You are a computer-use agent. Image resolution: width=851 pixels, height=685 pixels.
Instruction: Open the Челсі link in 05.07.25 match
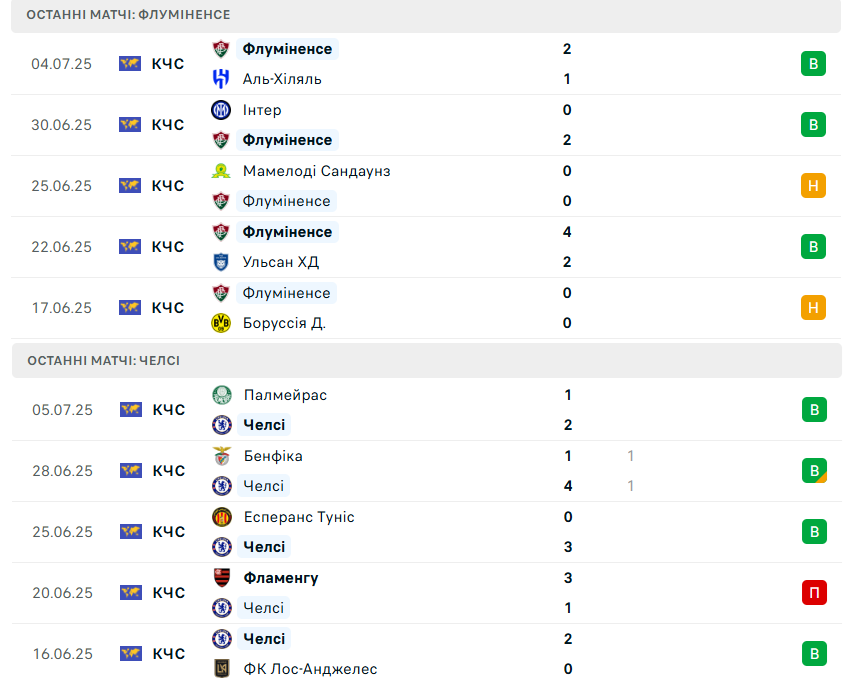click(x=264, y=424)
